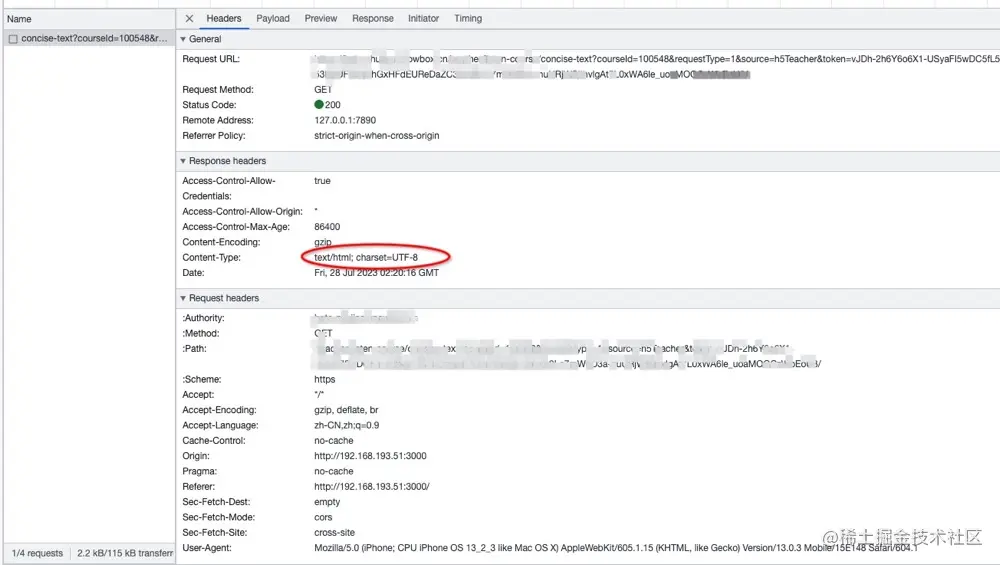This screenshot has height=565, width=1000.
Task: Click the Remote Address value 127.0.0.1:7890
Action: 345,120
